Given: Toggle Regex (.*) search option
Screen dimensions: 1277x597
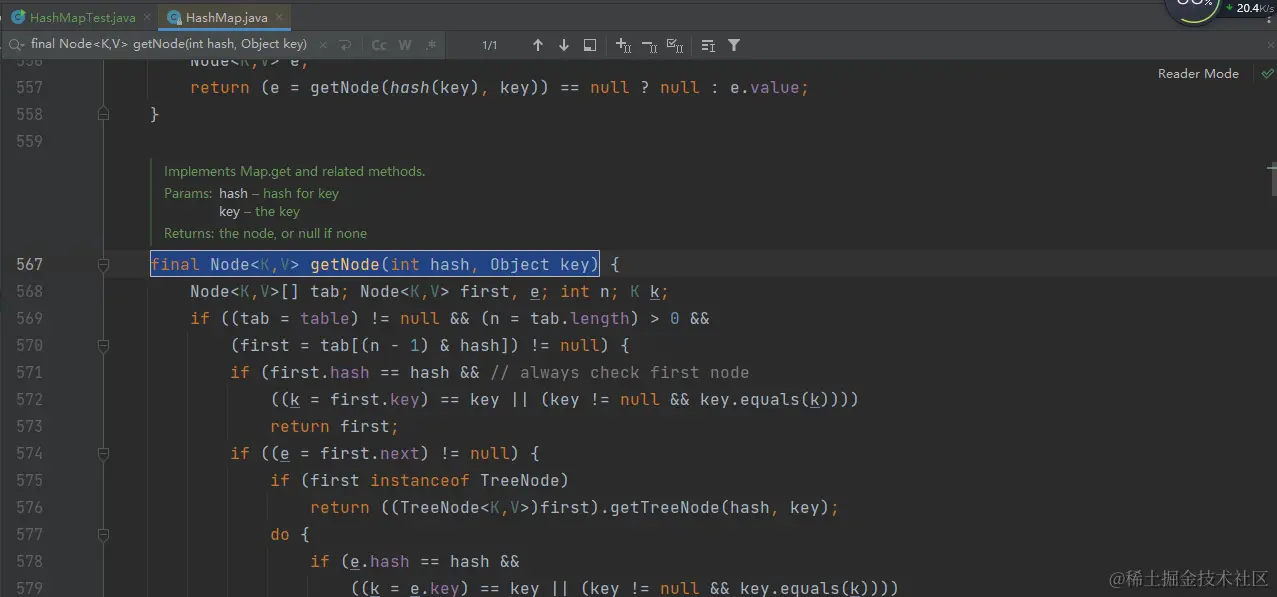Looking at the screenshot, I should [x=431, y=45].
